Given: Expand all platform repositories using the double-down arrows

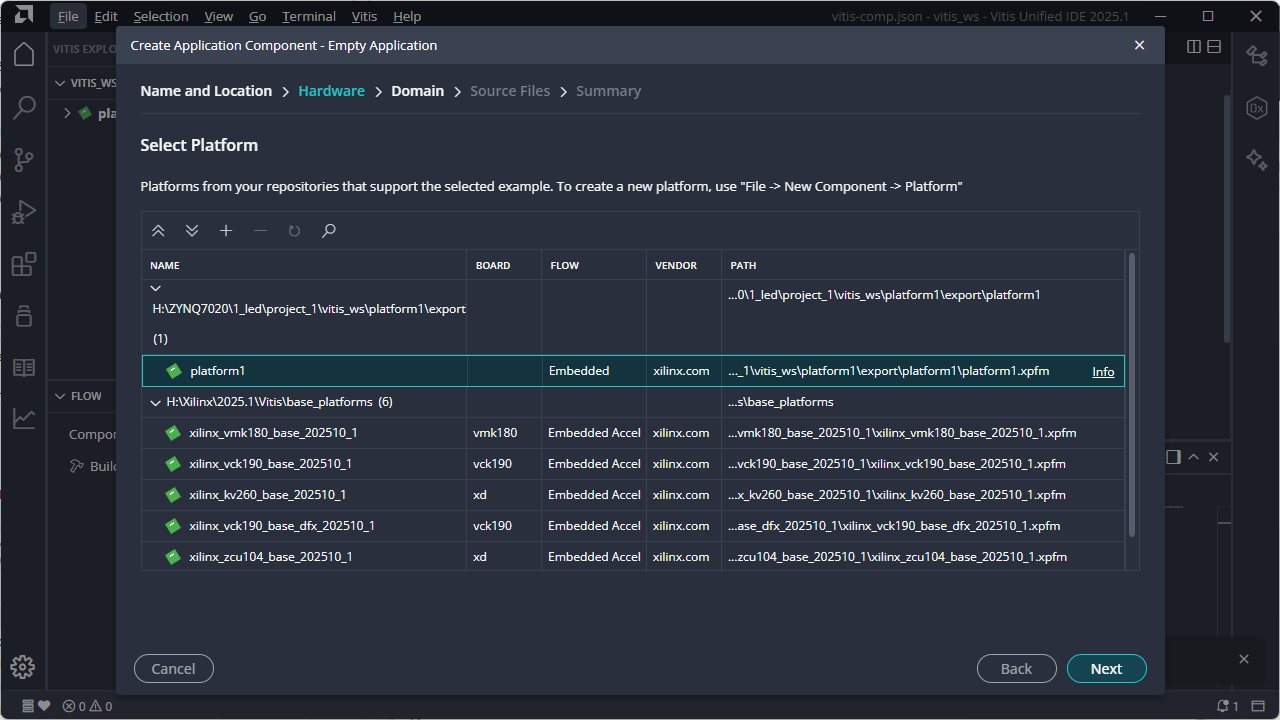Looking at the screenshot, I should tap(192, 231).
